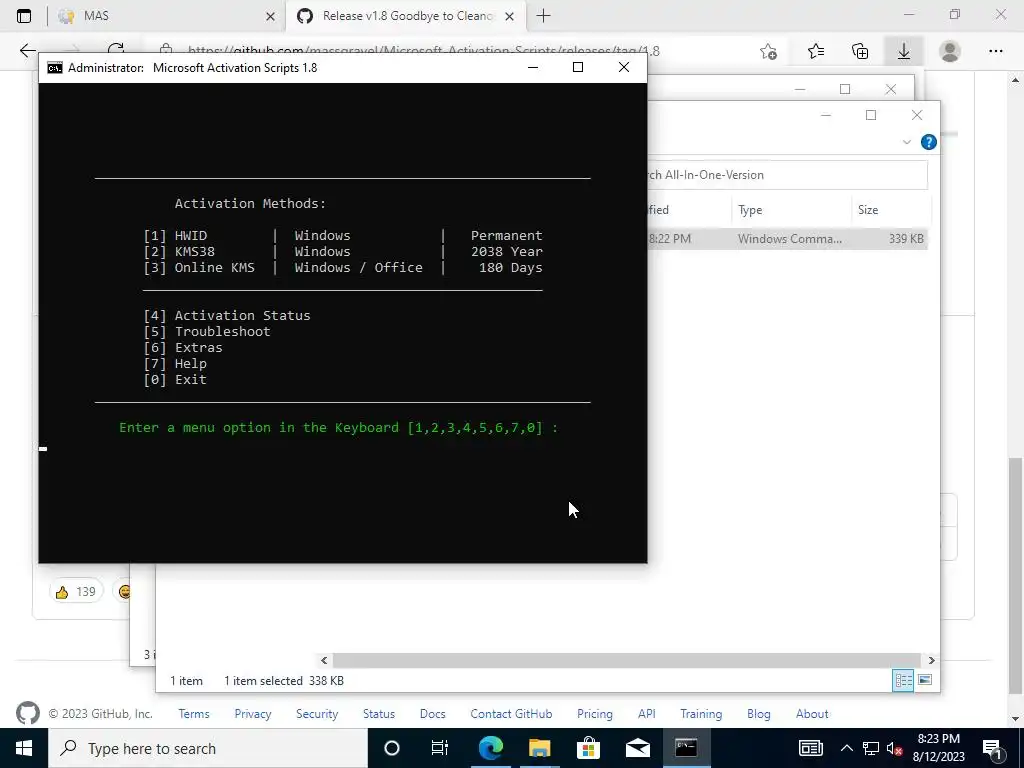Click the Explorer help icon
Screen dimensions: 1024x768
click(928, 142)
